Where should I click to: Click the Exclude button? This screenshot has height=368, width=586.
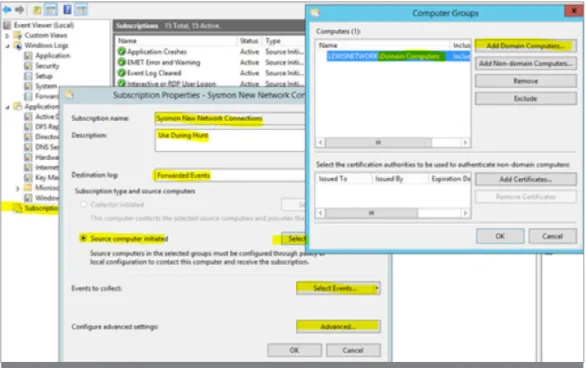(525, 99)
